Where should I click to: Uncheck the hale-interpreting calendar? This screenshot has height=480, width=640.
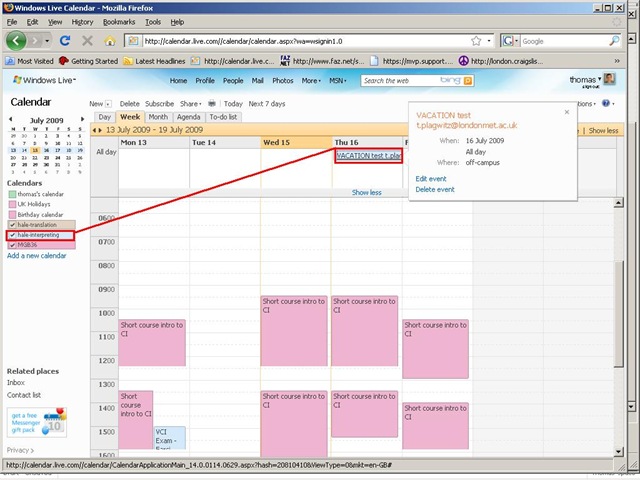[x=11, y=235]
